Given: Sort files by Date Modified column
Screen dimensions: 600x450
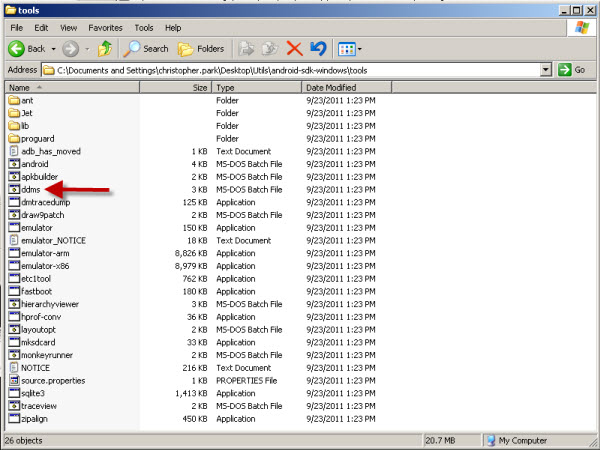Looking at the screenshot, I should (x=330, y=88).
